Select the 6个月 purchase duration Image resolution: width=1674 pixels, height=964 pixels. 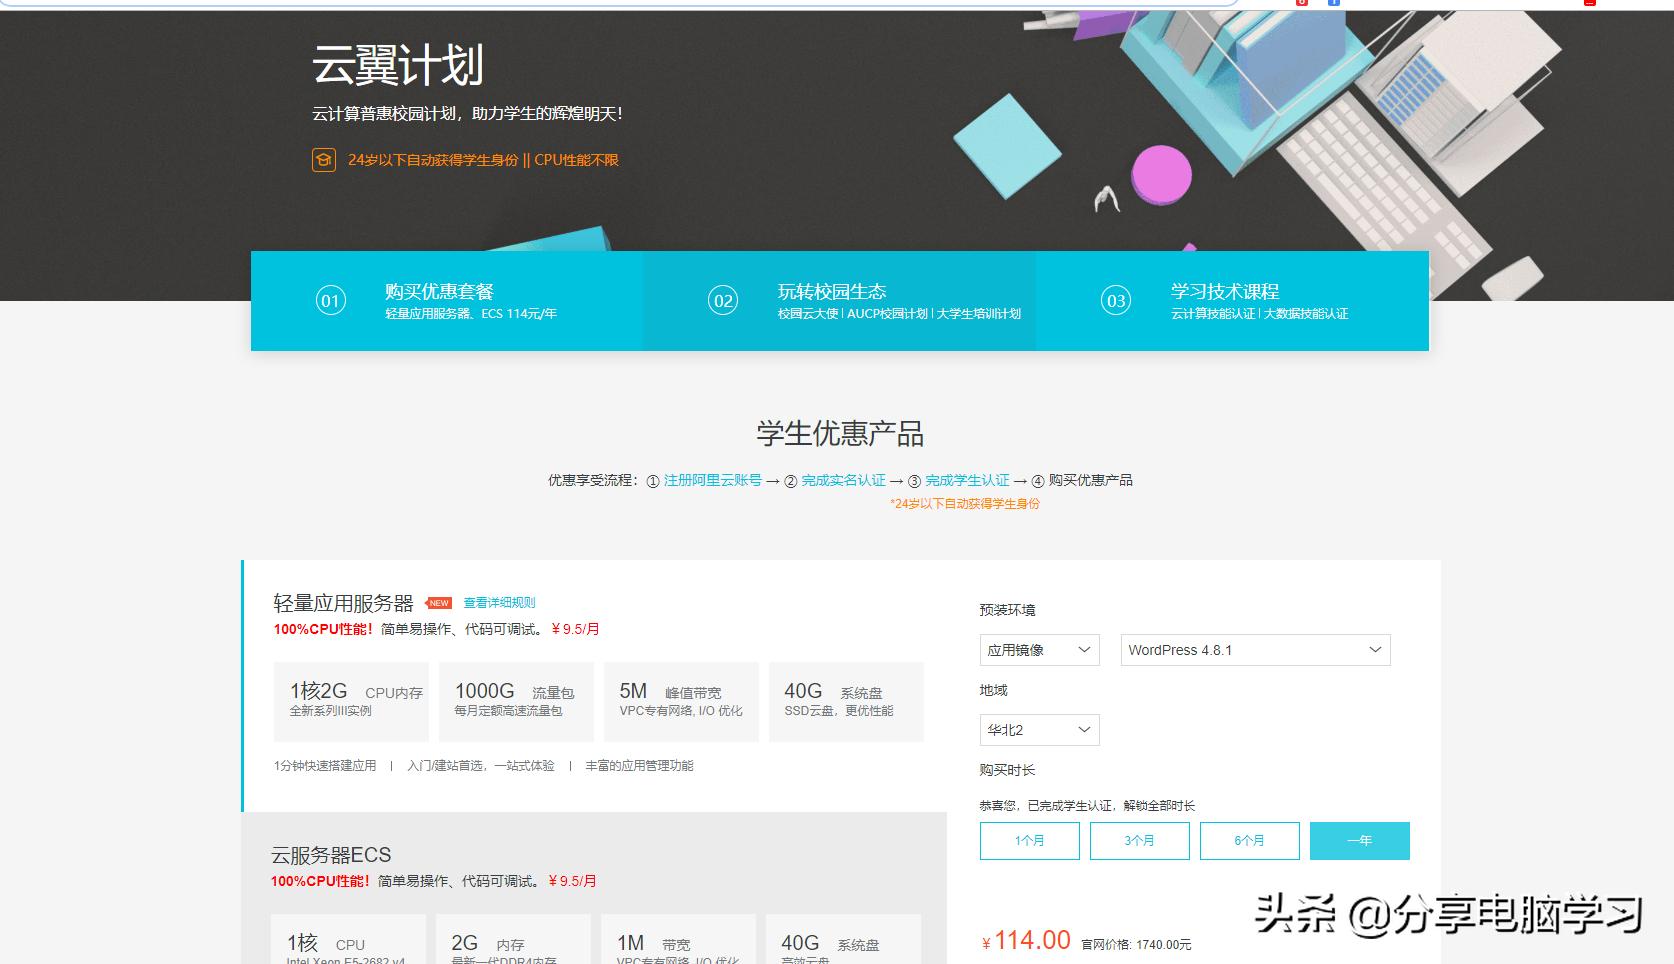click(1249, 840)
